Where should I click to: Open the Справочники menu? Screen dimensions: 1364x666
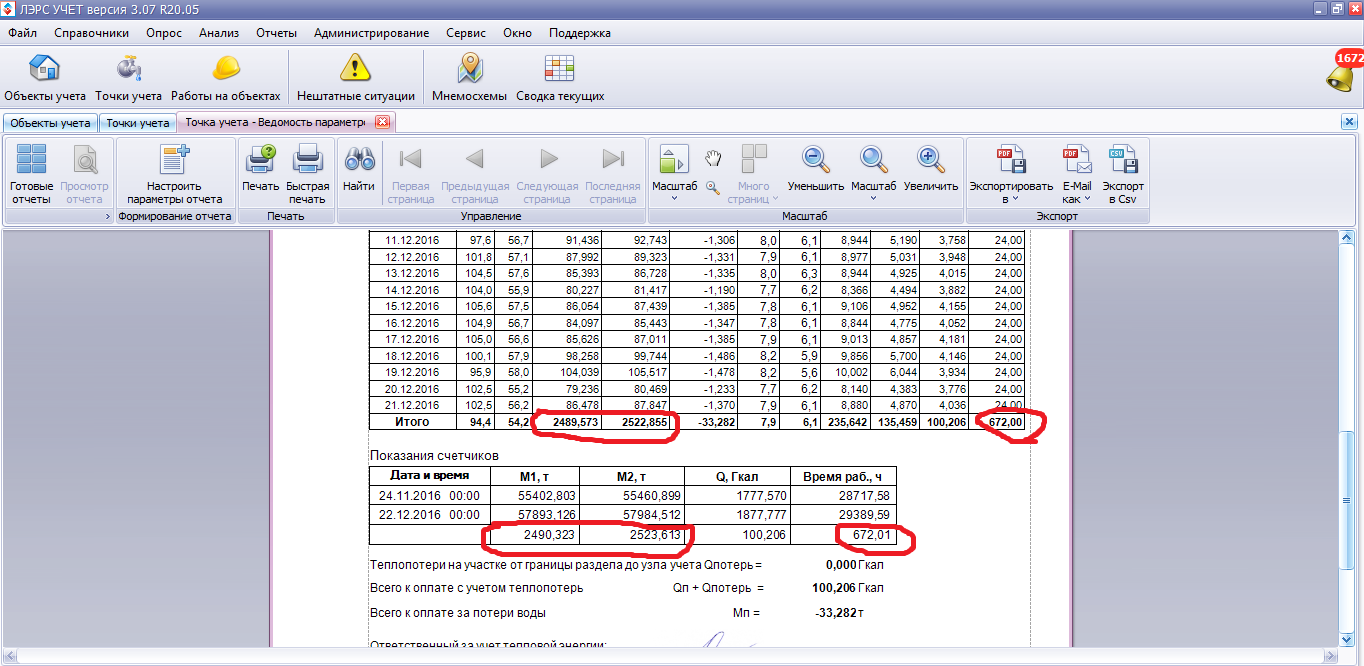pyautogui.click(x=92, y=33)
